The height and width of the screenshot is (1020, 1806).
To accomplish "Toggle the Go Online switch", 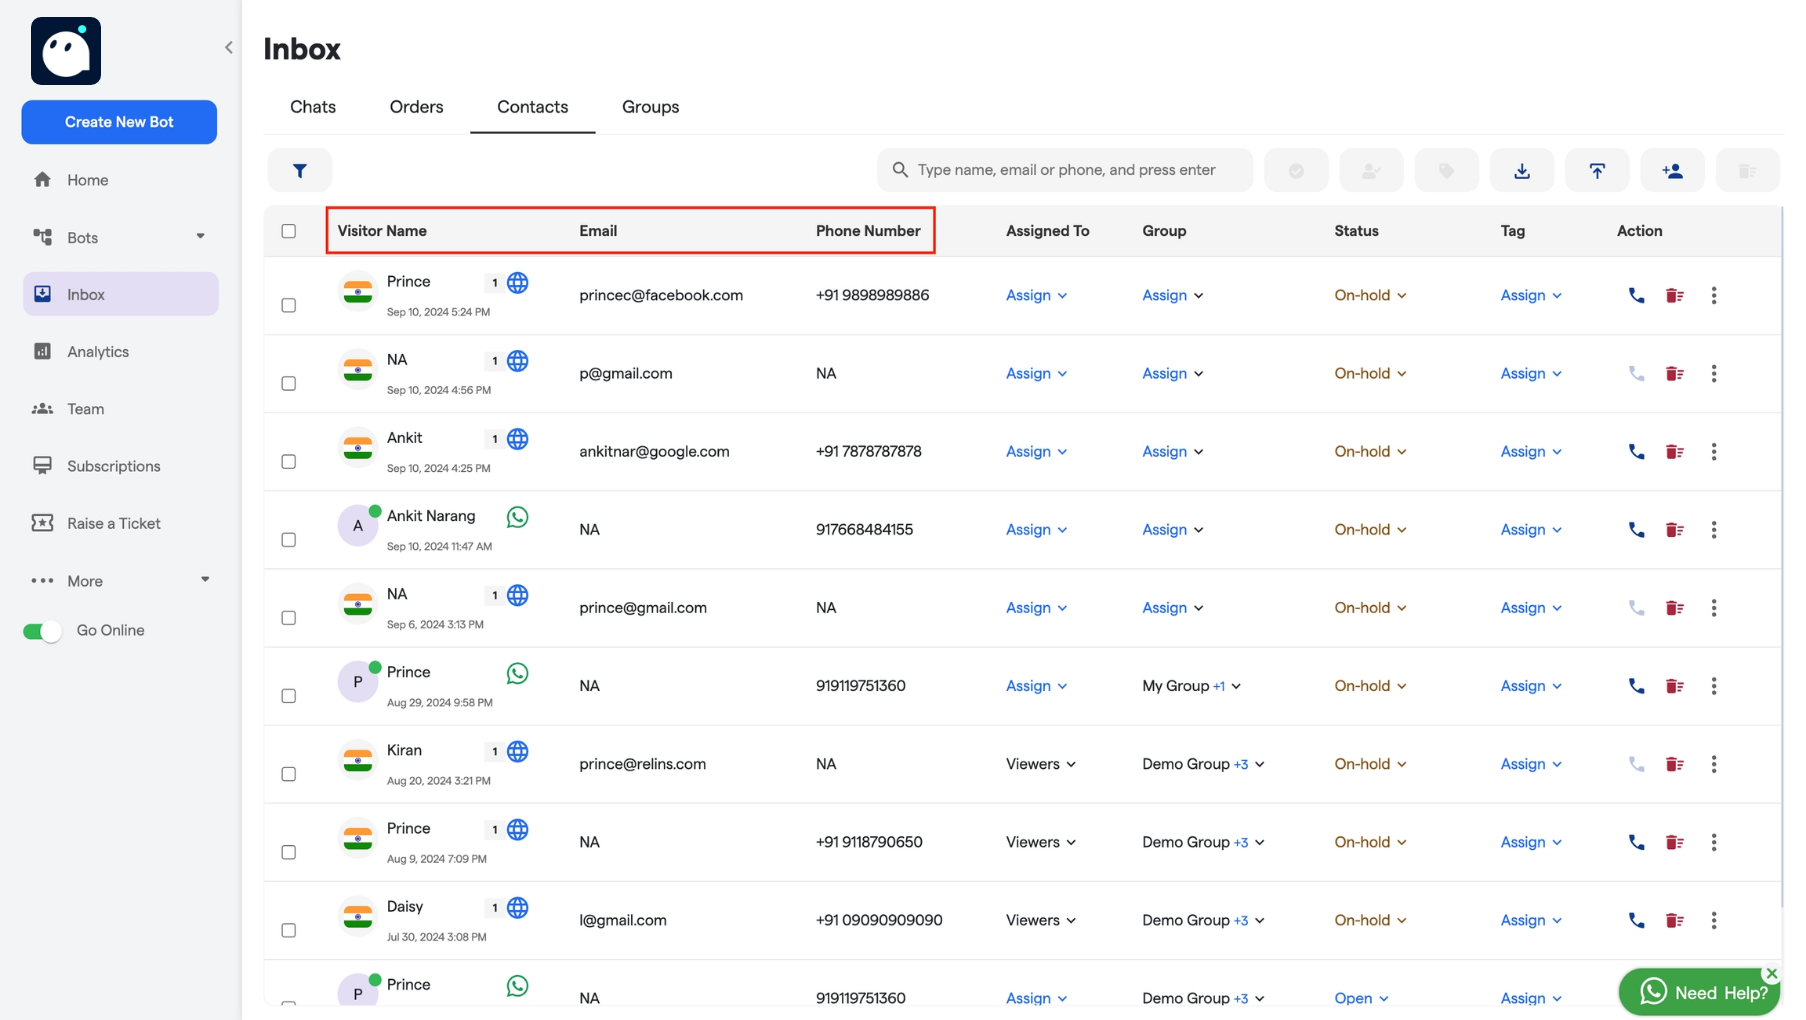I will tap(42, 631).
